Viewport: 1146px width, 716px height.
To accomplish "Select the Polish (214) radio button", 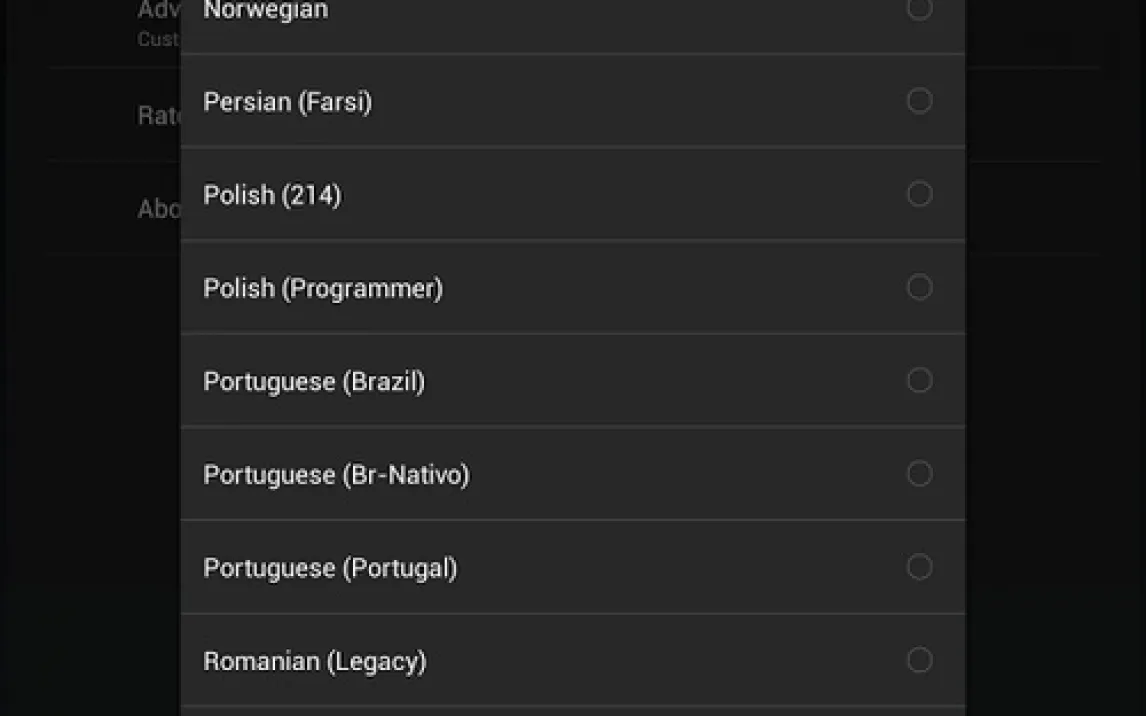I will pyautogui.click(x=919, y=194).
